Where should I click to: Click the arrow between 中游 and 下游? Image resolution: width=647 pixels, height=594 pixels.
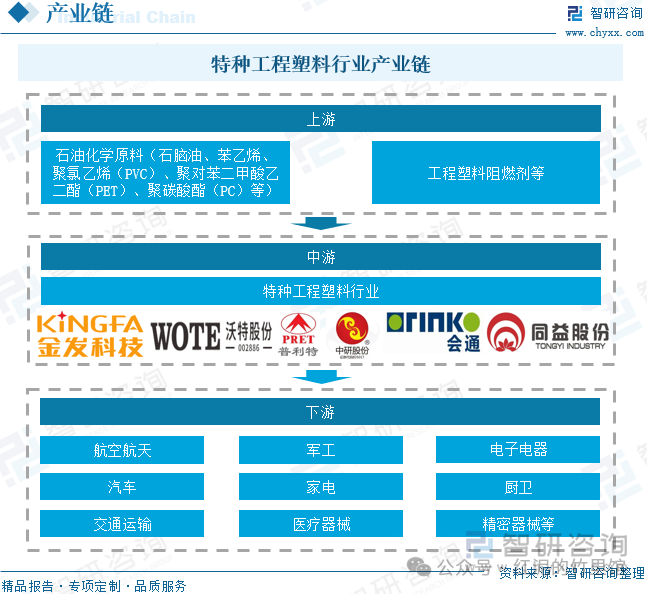pos(321,377)
